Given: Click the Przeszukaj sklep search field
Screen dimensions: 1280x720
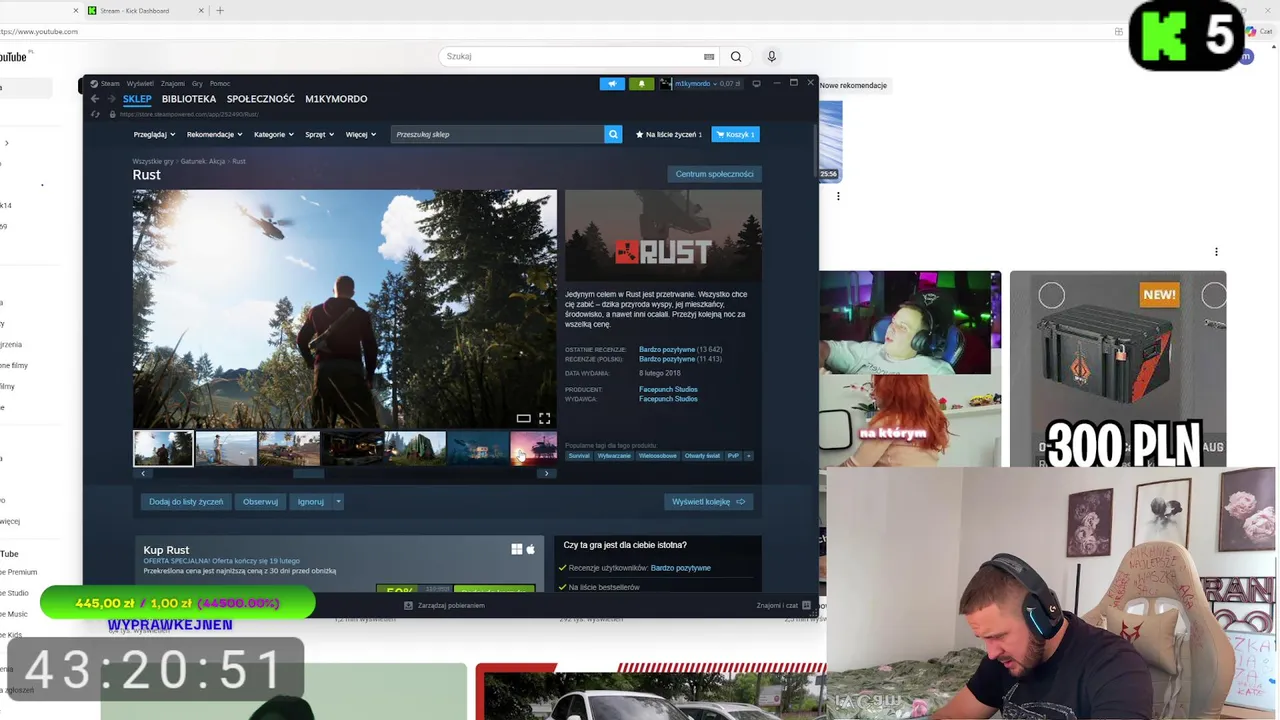Looking at the screenshot, I should coord(497,134).
